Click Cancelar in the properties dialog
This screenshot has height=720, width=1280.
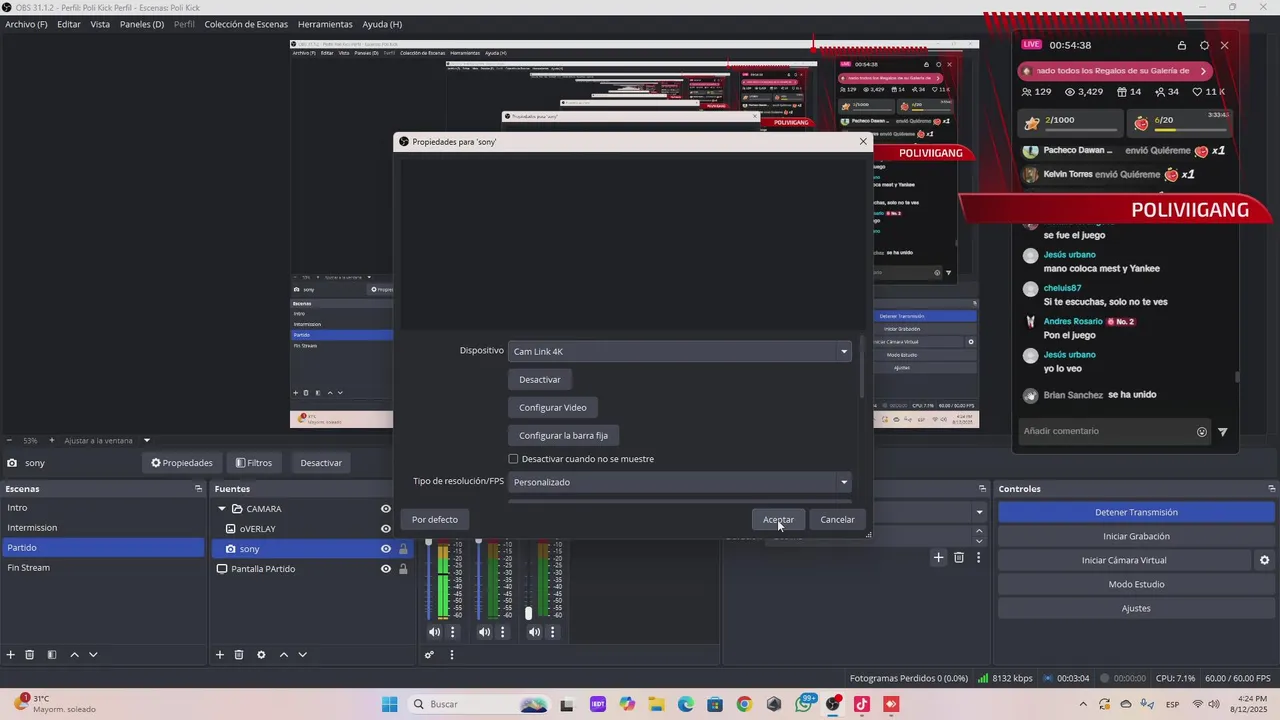(837, 519)
